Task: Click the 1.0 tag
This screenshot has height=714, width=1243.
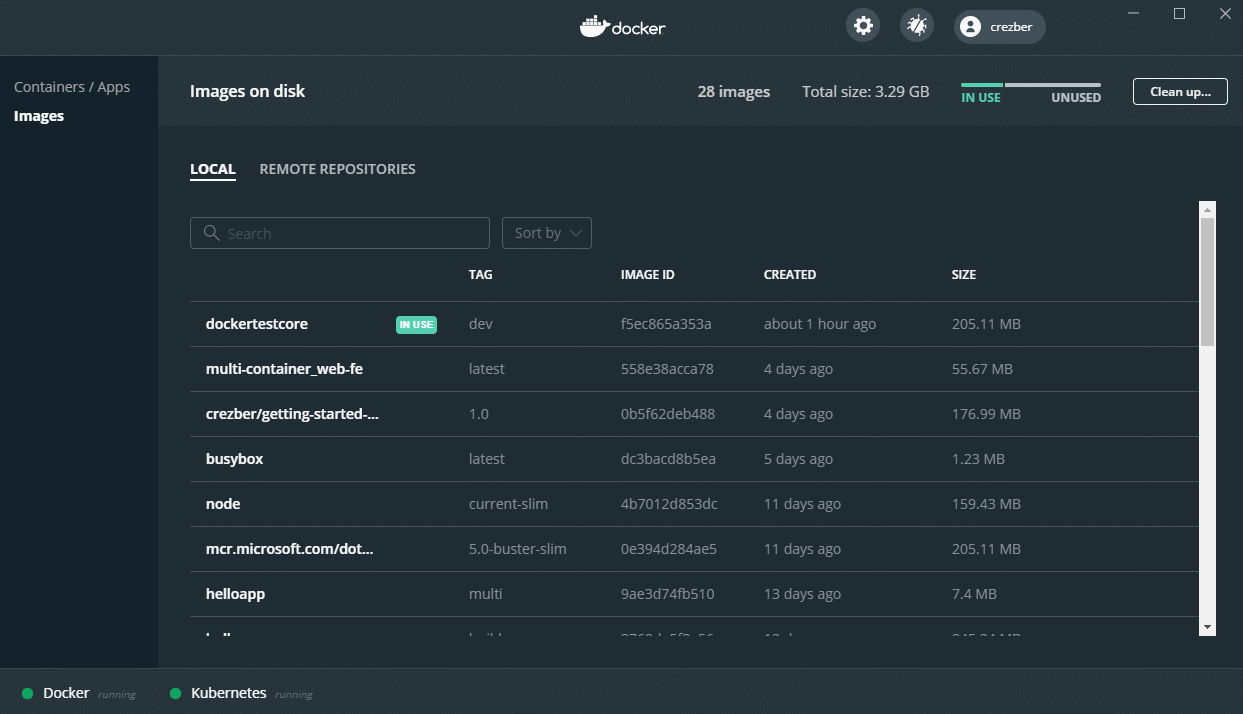Action: [478, 414]
